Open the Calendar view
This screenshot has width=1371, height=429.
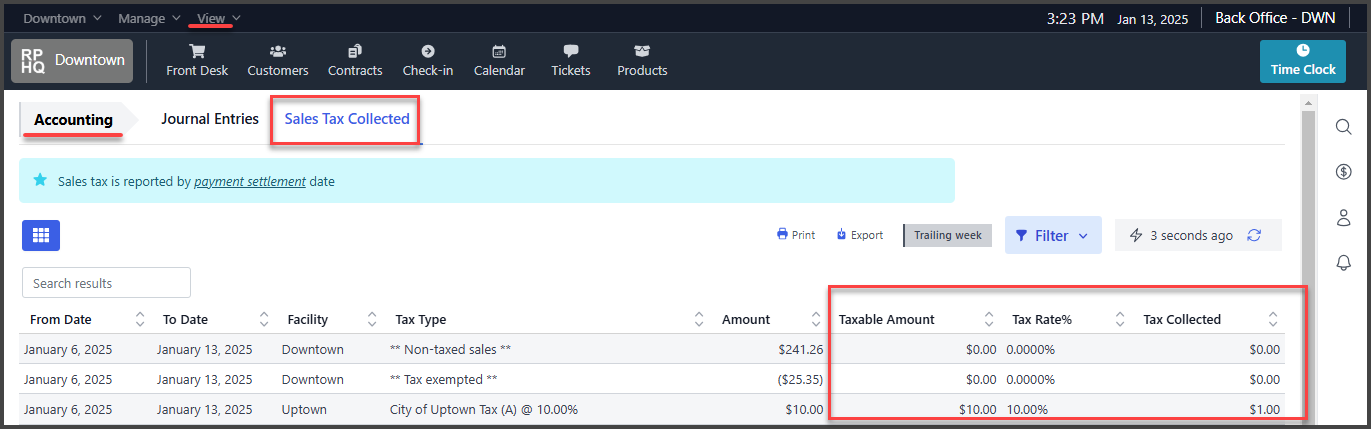pos(499,60)
